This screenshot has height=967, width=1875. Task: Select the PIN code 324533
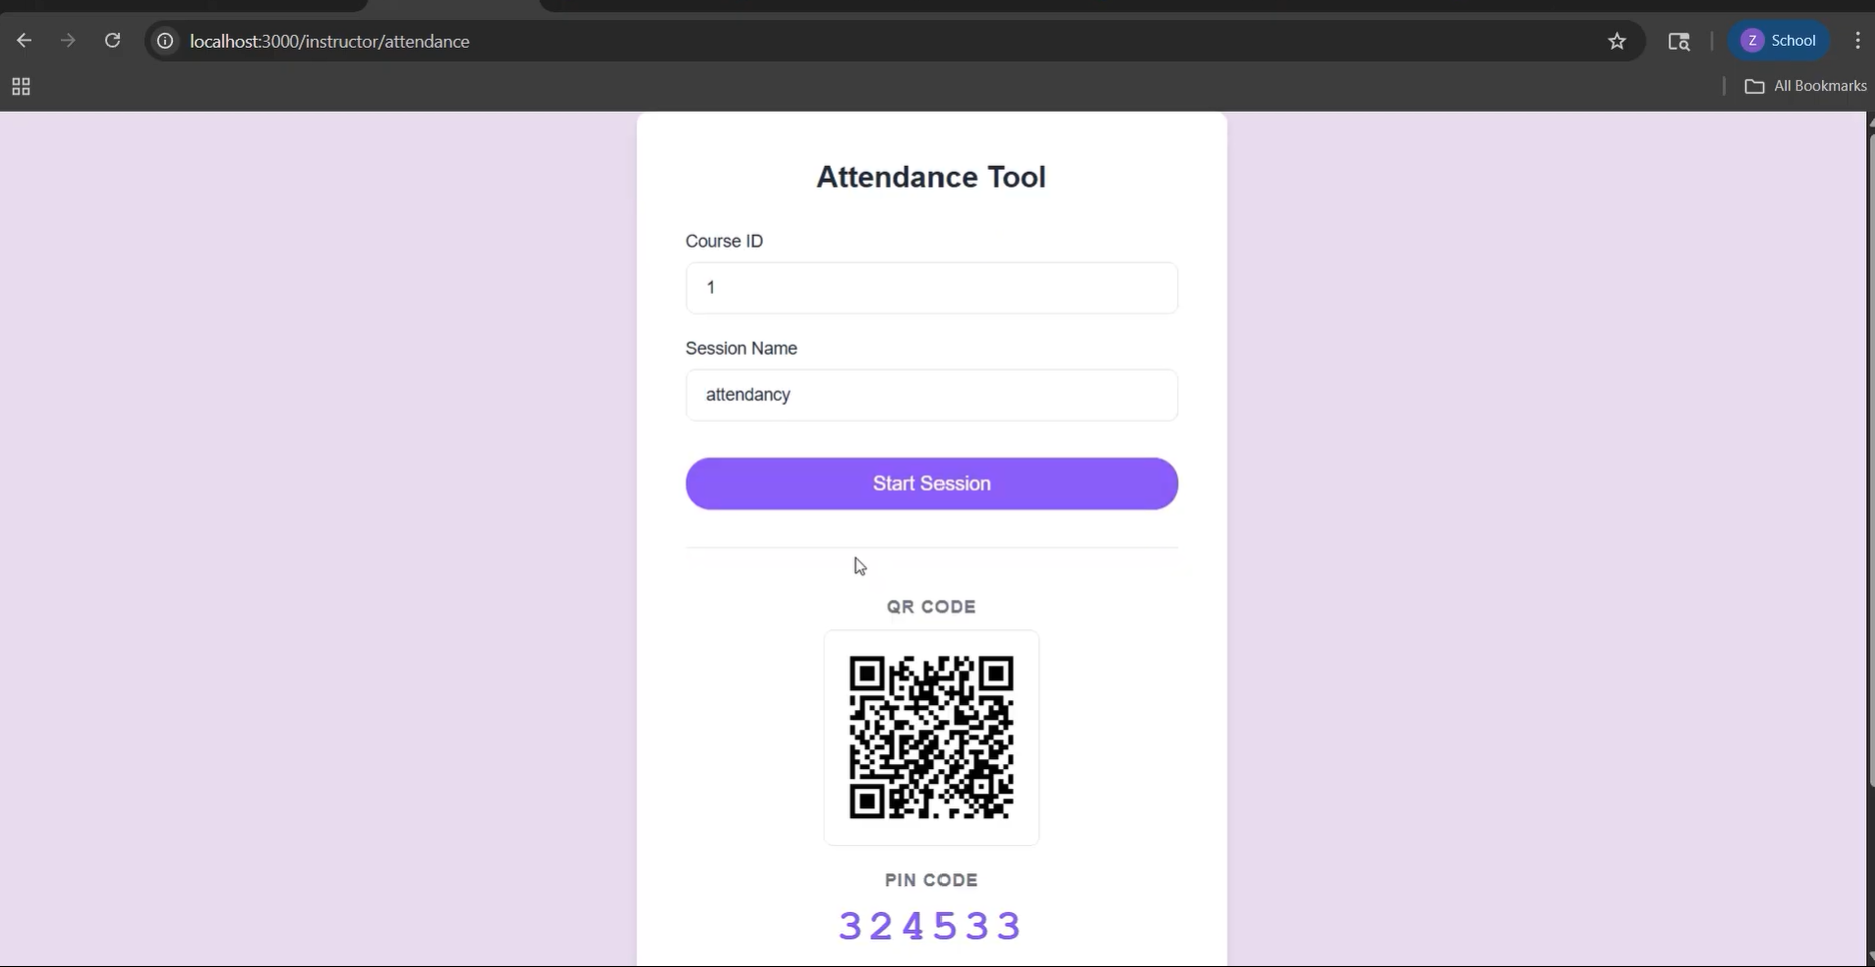point(930,925)
